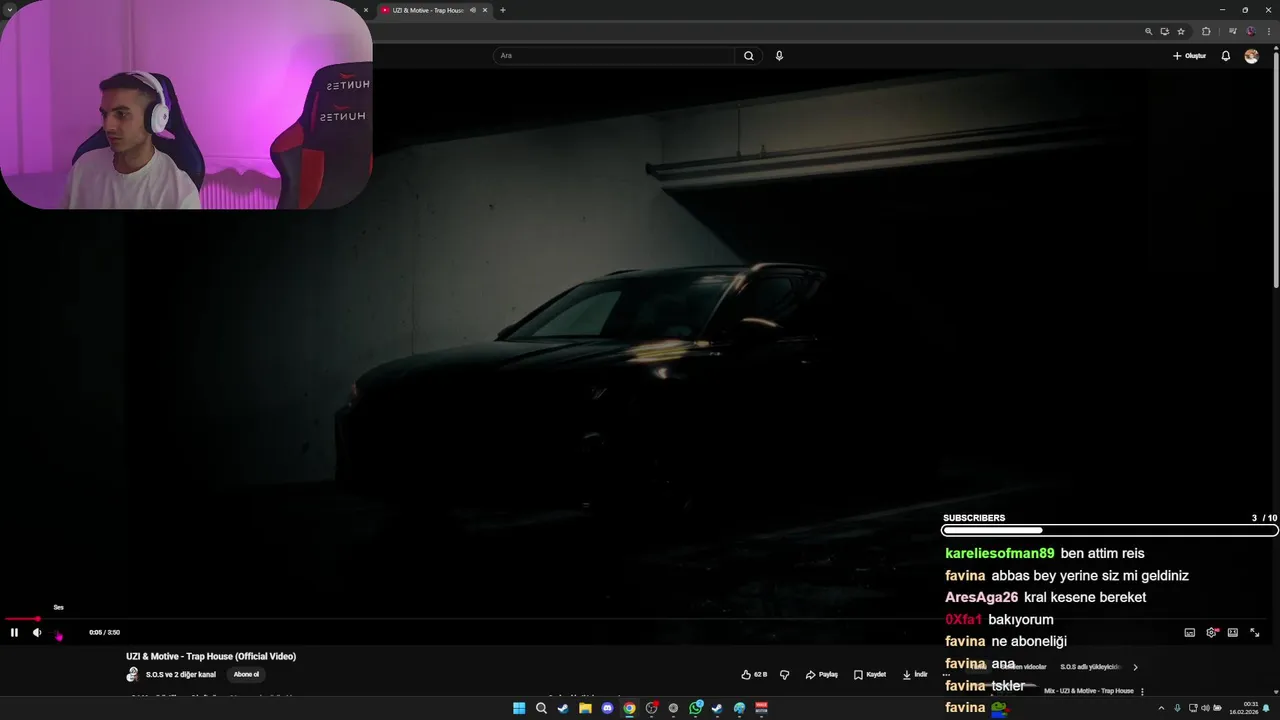Screen dimensions: 1280x720
Task: Click the 'Kaydet' save button
Action: click(x=870, y=675)
